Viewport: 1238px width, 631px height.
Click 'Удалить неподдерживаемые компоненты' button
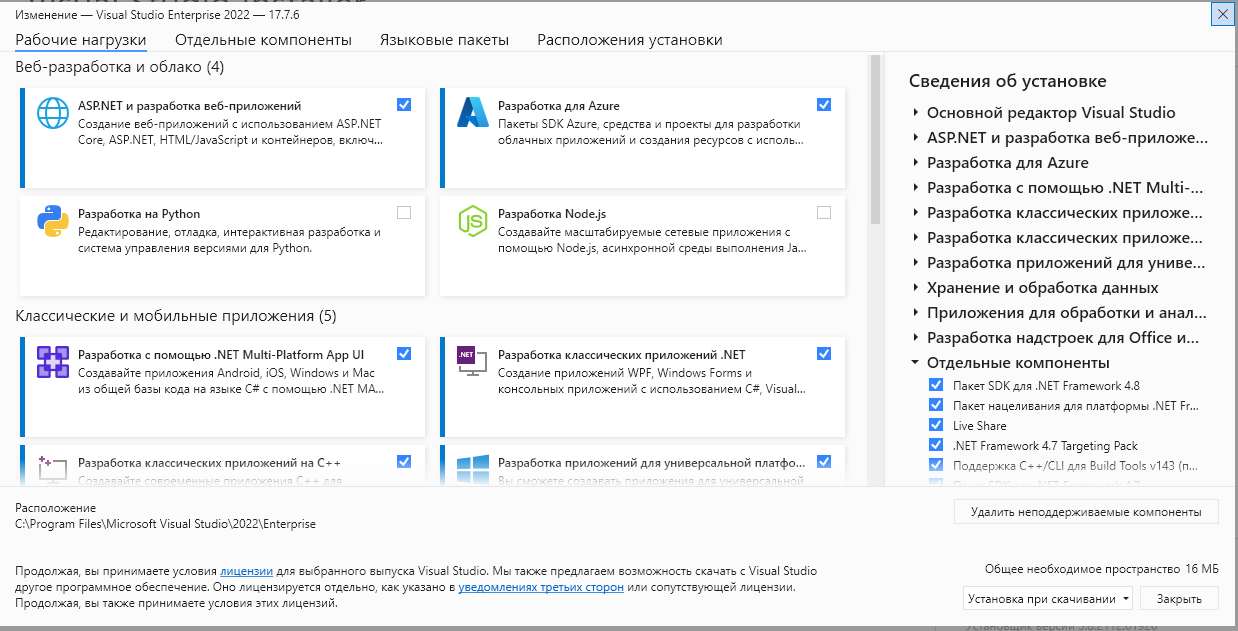point(1085,512)
